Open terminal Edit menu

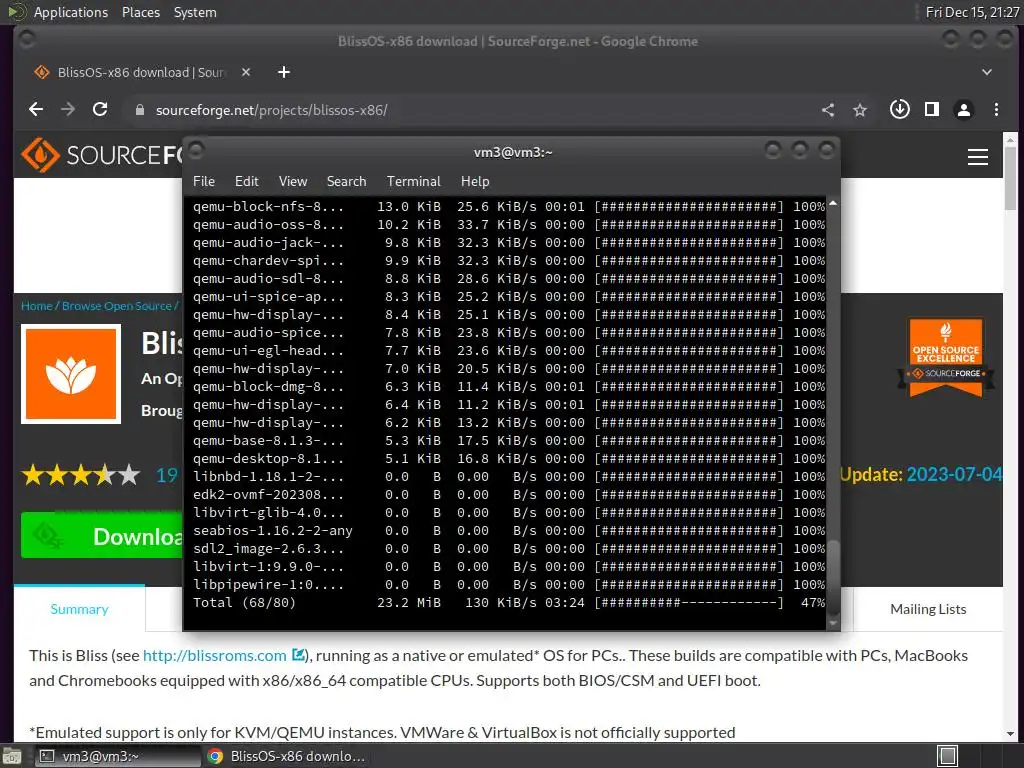pyautogui.click(x=247, y=182)
